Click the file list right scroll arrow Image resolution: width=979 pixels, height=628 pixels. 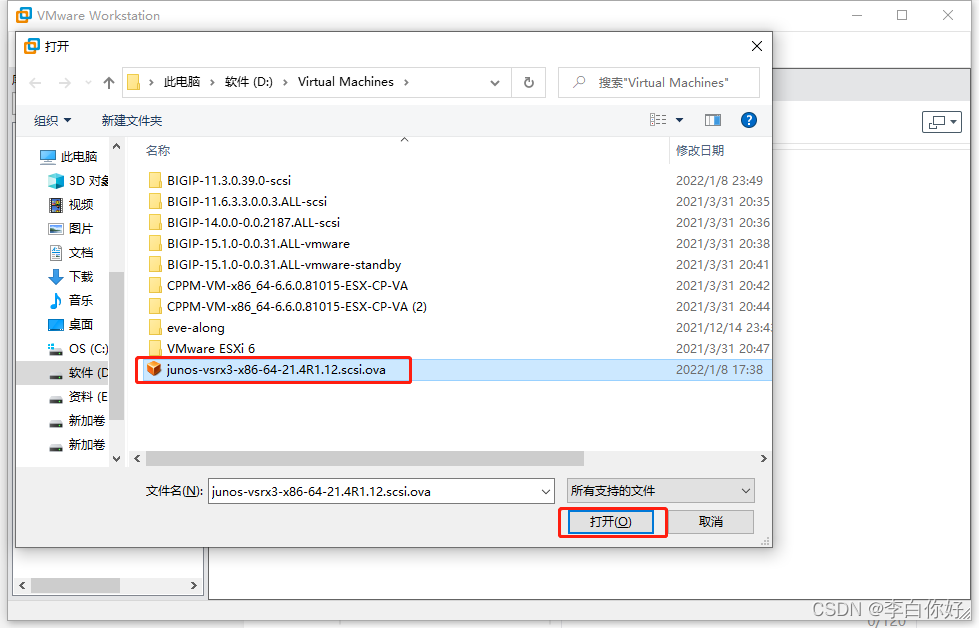[x=764, y=459]
